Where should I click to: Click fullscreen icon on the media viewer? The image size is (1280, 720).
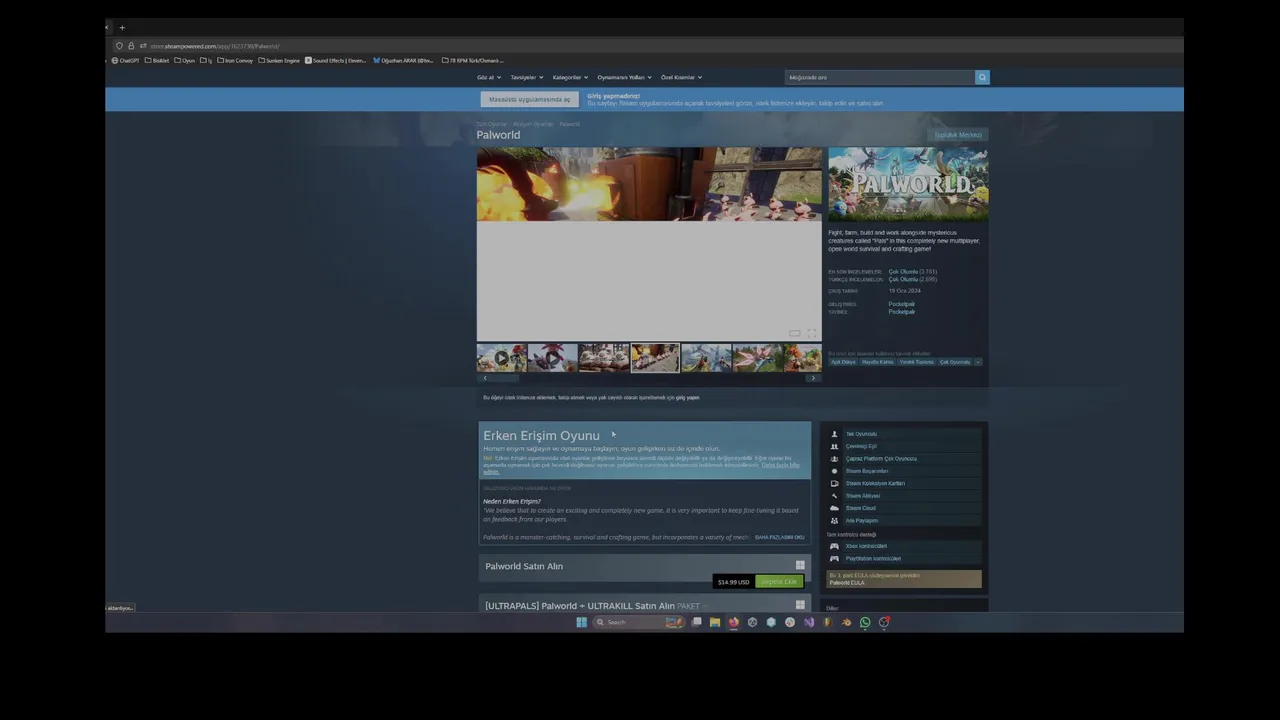[x=811, y=333]
